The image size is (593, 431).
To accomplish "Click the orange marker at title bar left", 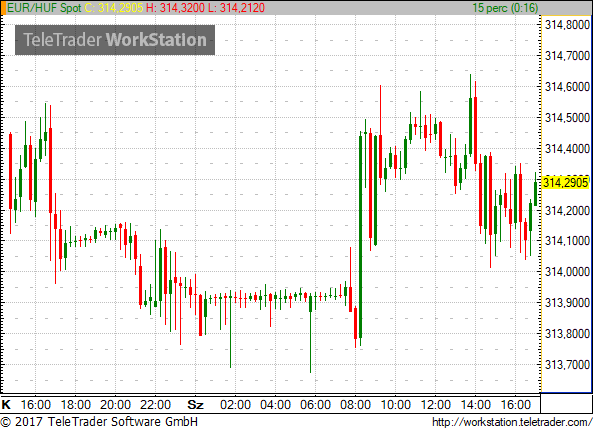I will (x=3, y=8).
